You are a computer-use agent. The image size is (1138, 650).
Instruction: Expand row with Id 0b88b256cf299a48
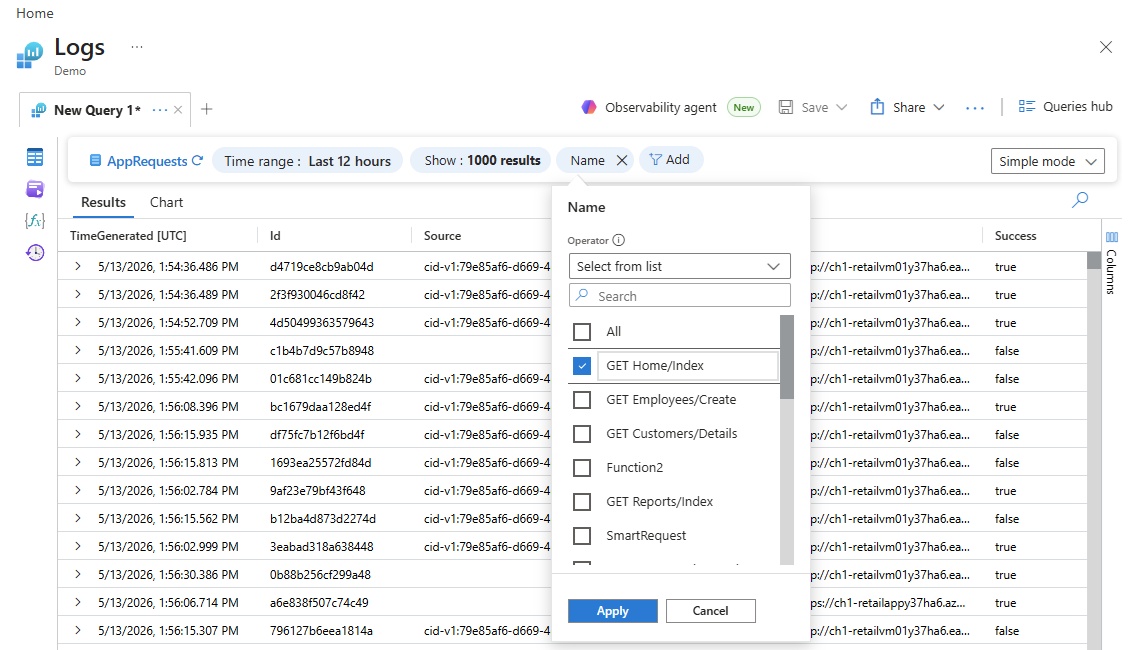point(78,575)
